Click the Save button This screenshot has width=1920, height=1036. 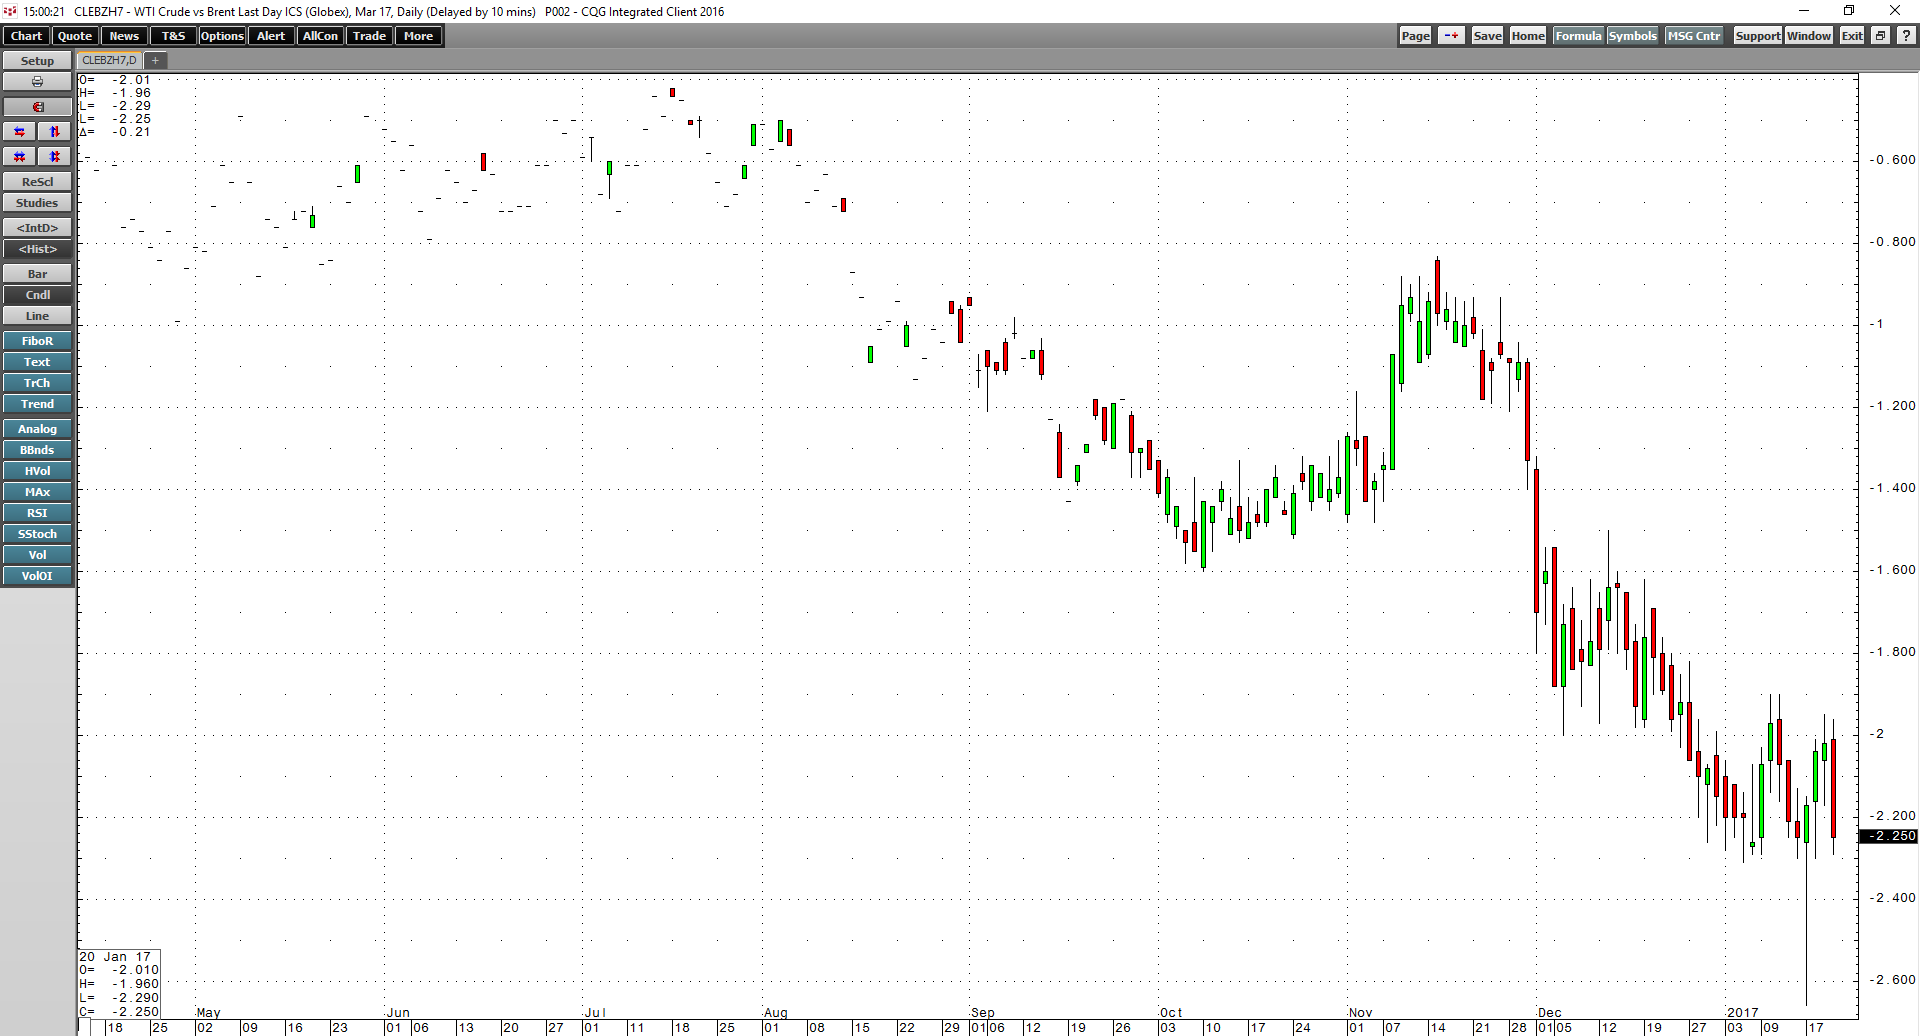(x=1487, y=36)
